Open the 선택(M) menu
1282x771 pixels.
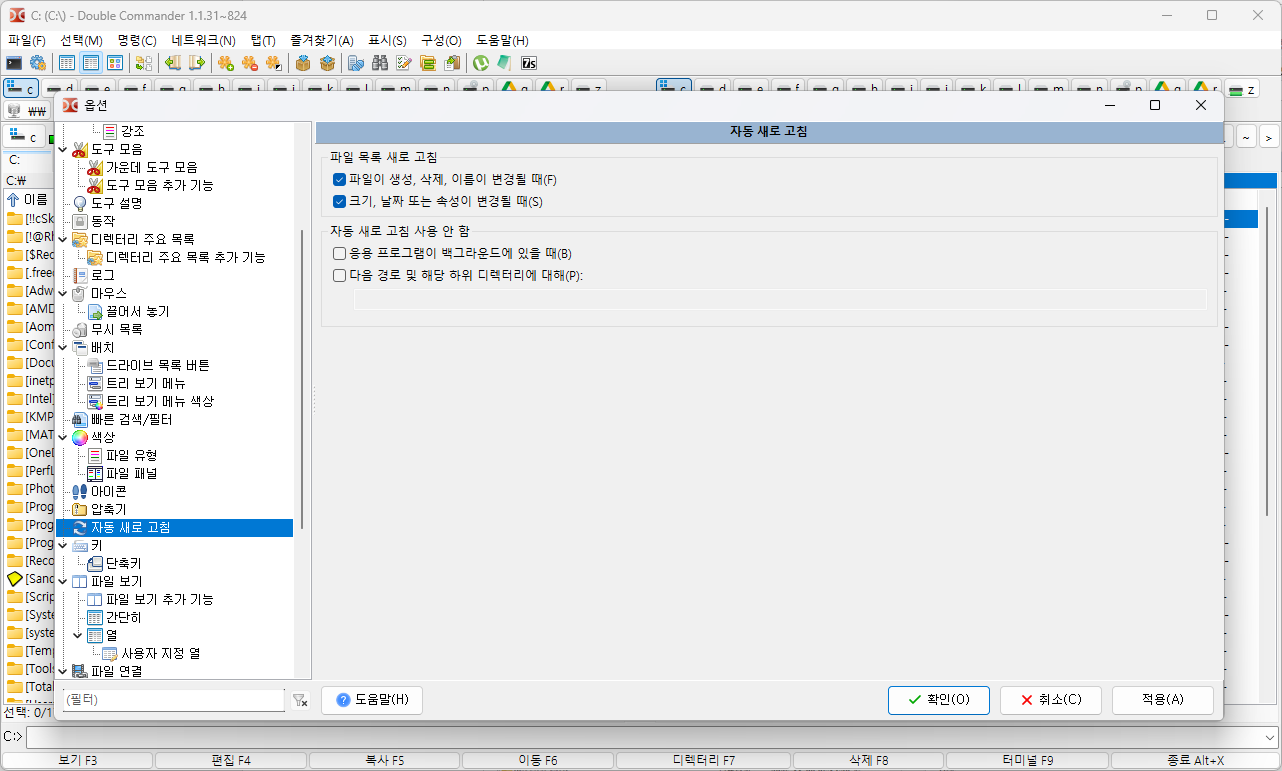81,41
